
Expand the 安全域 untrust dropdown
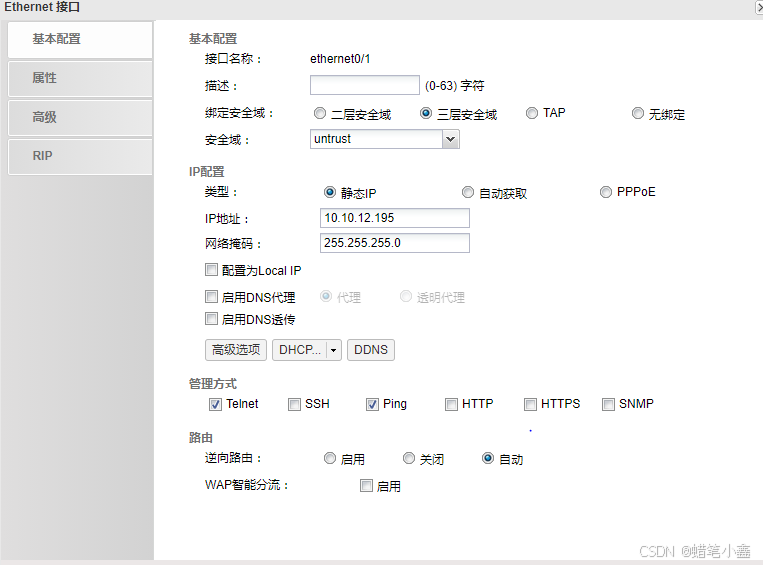(x=450, y=140)
